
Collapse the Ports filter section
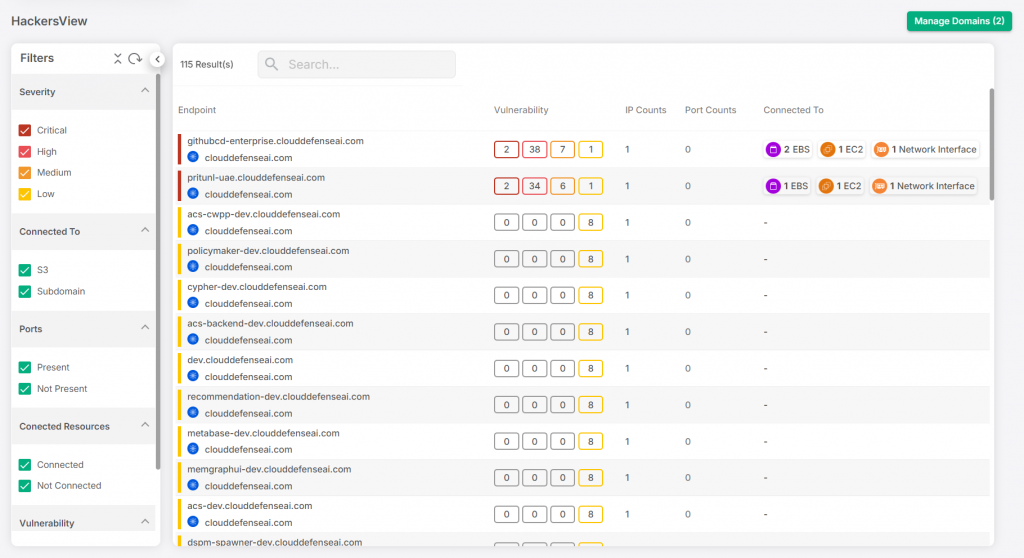(x=145, y=328)
